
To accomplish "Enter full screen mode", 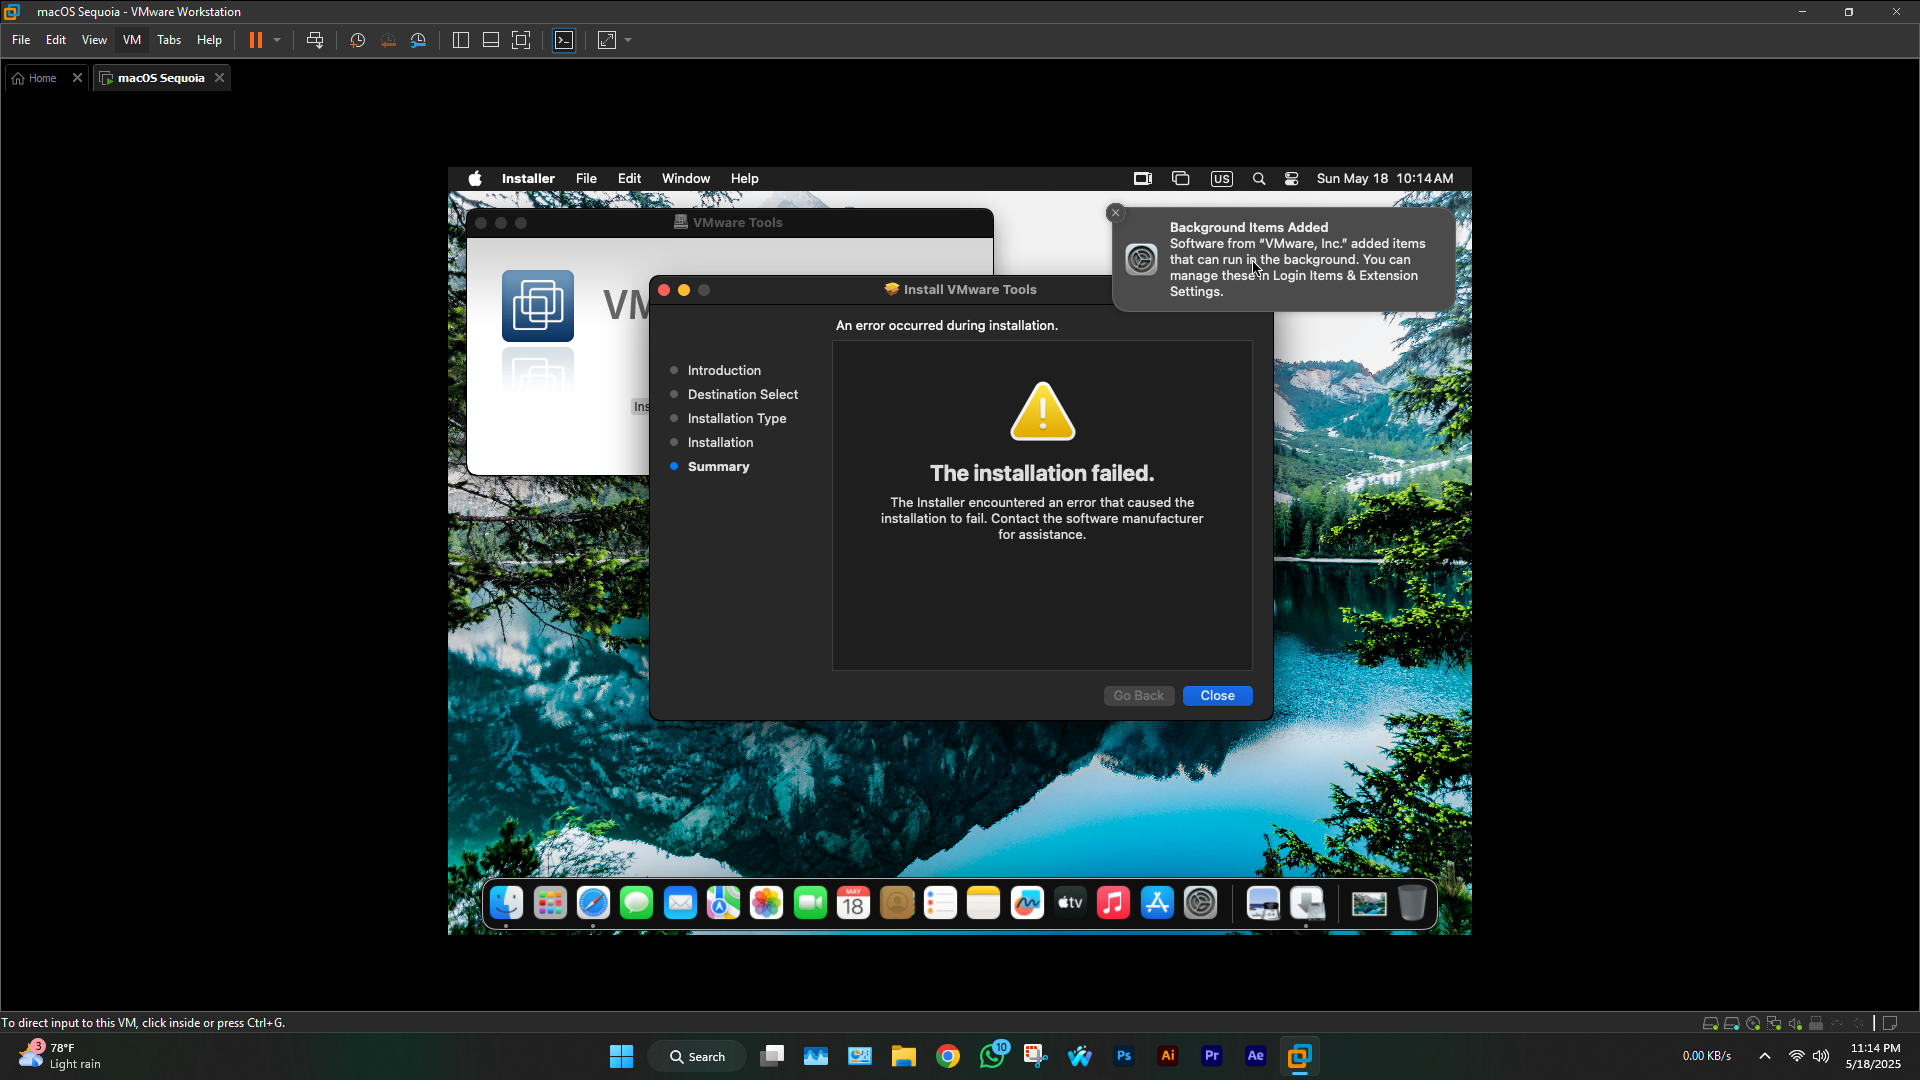I will click(x=521, y=40).
